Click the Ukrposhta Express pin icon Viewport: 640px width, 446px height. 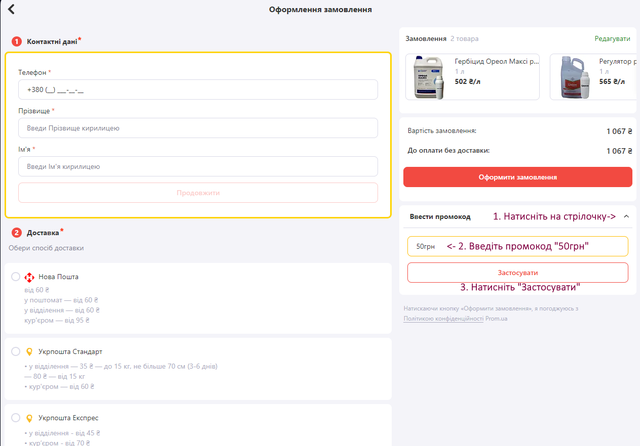tap(29, 417)
